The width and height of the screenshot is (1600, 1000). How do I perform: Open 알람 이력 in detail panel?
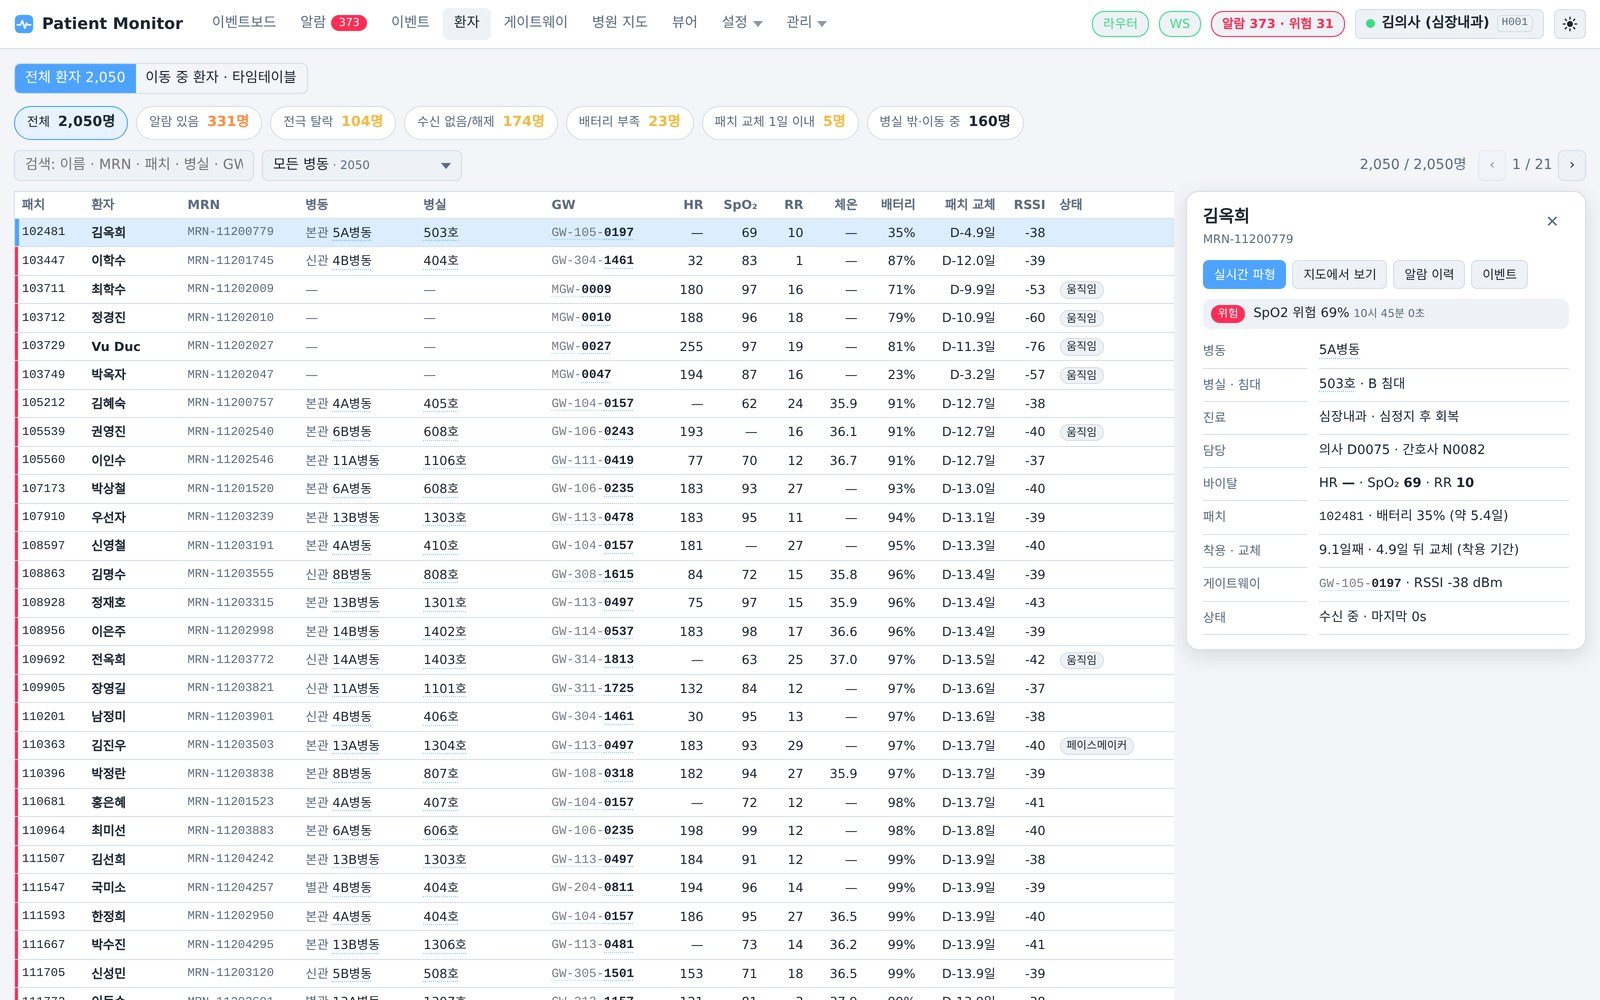(x=1429, y=275)
